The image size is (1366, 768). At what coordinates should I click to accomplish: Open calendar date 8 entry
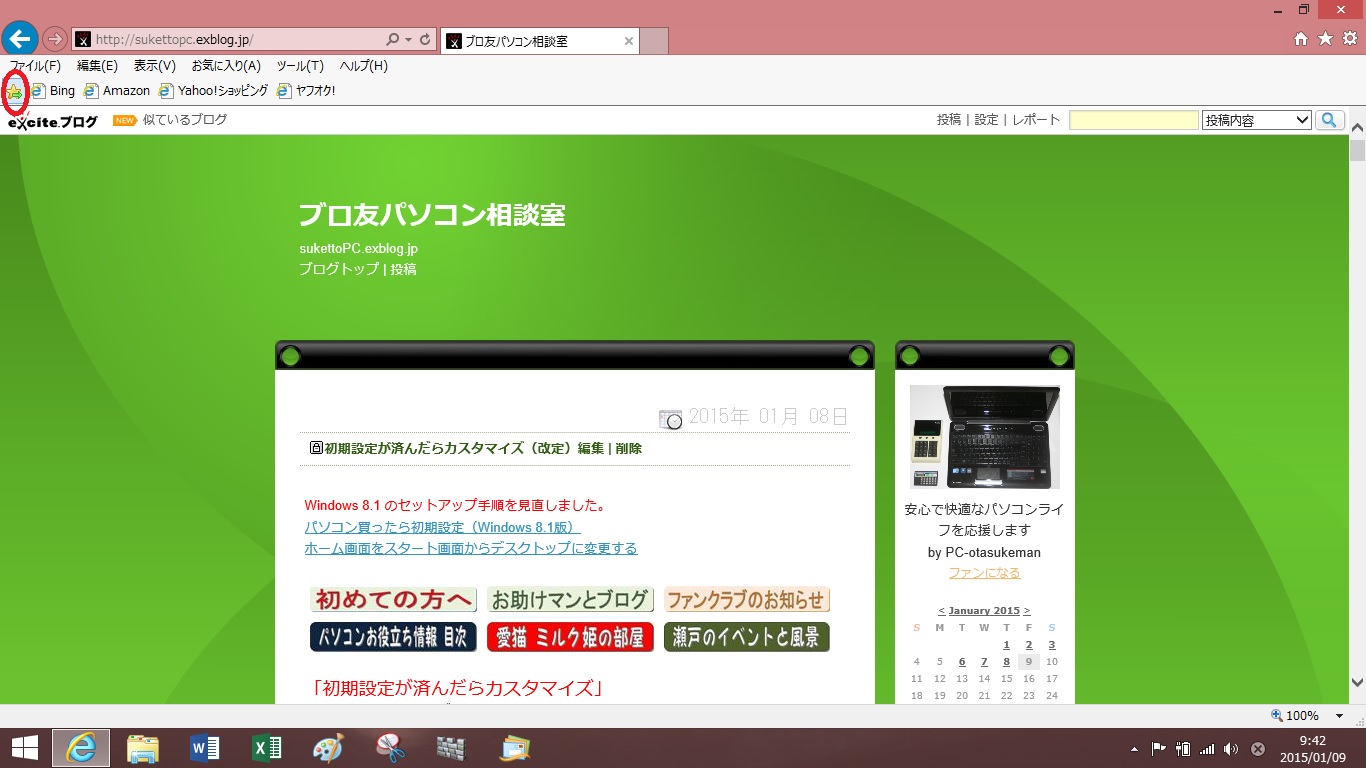point(1007,662)
